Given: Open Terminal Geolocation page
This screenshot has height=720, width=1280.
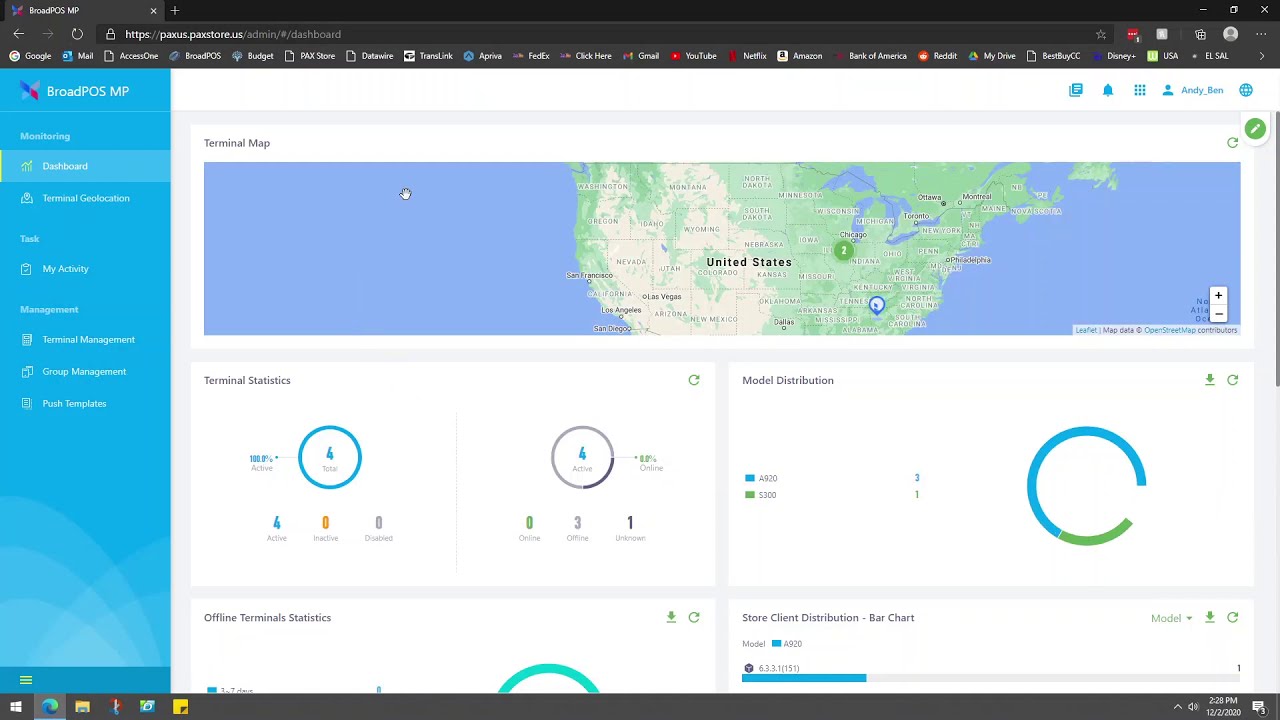Looking at the screenshot, I should [x=86, y=198].
